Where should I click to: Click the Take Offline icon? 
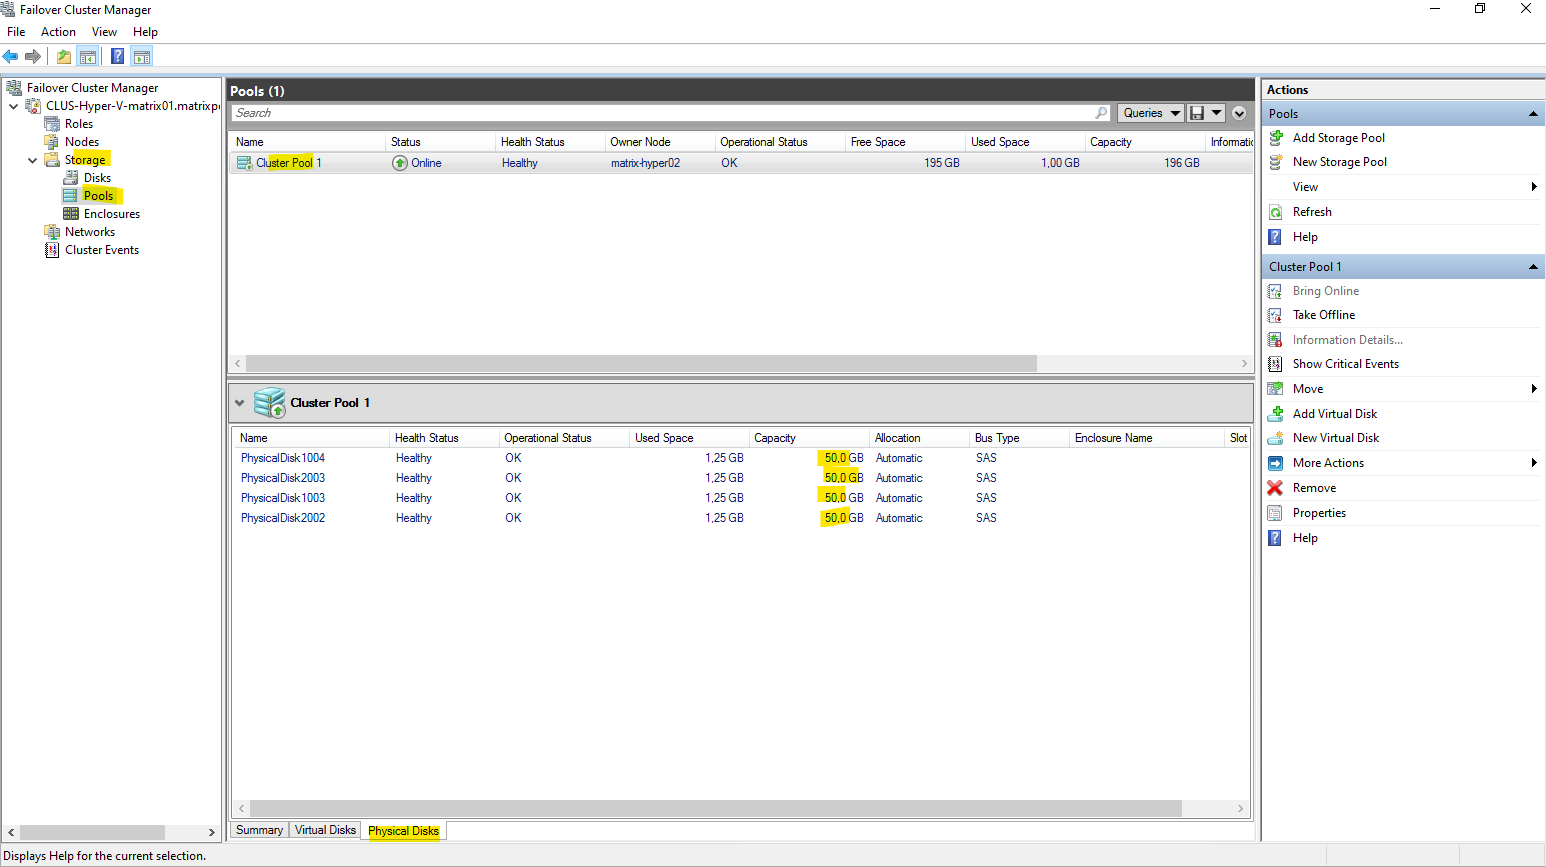1276,315
